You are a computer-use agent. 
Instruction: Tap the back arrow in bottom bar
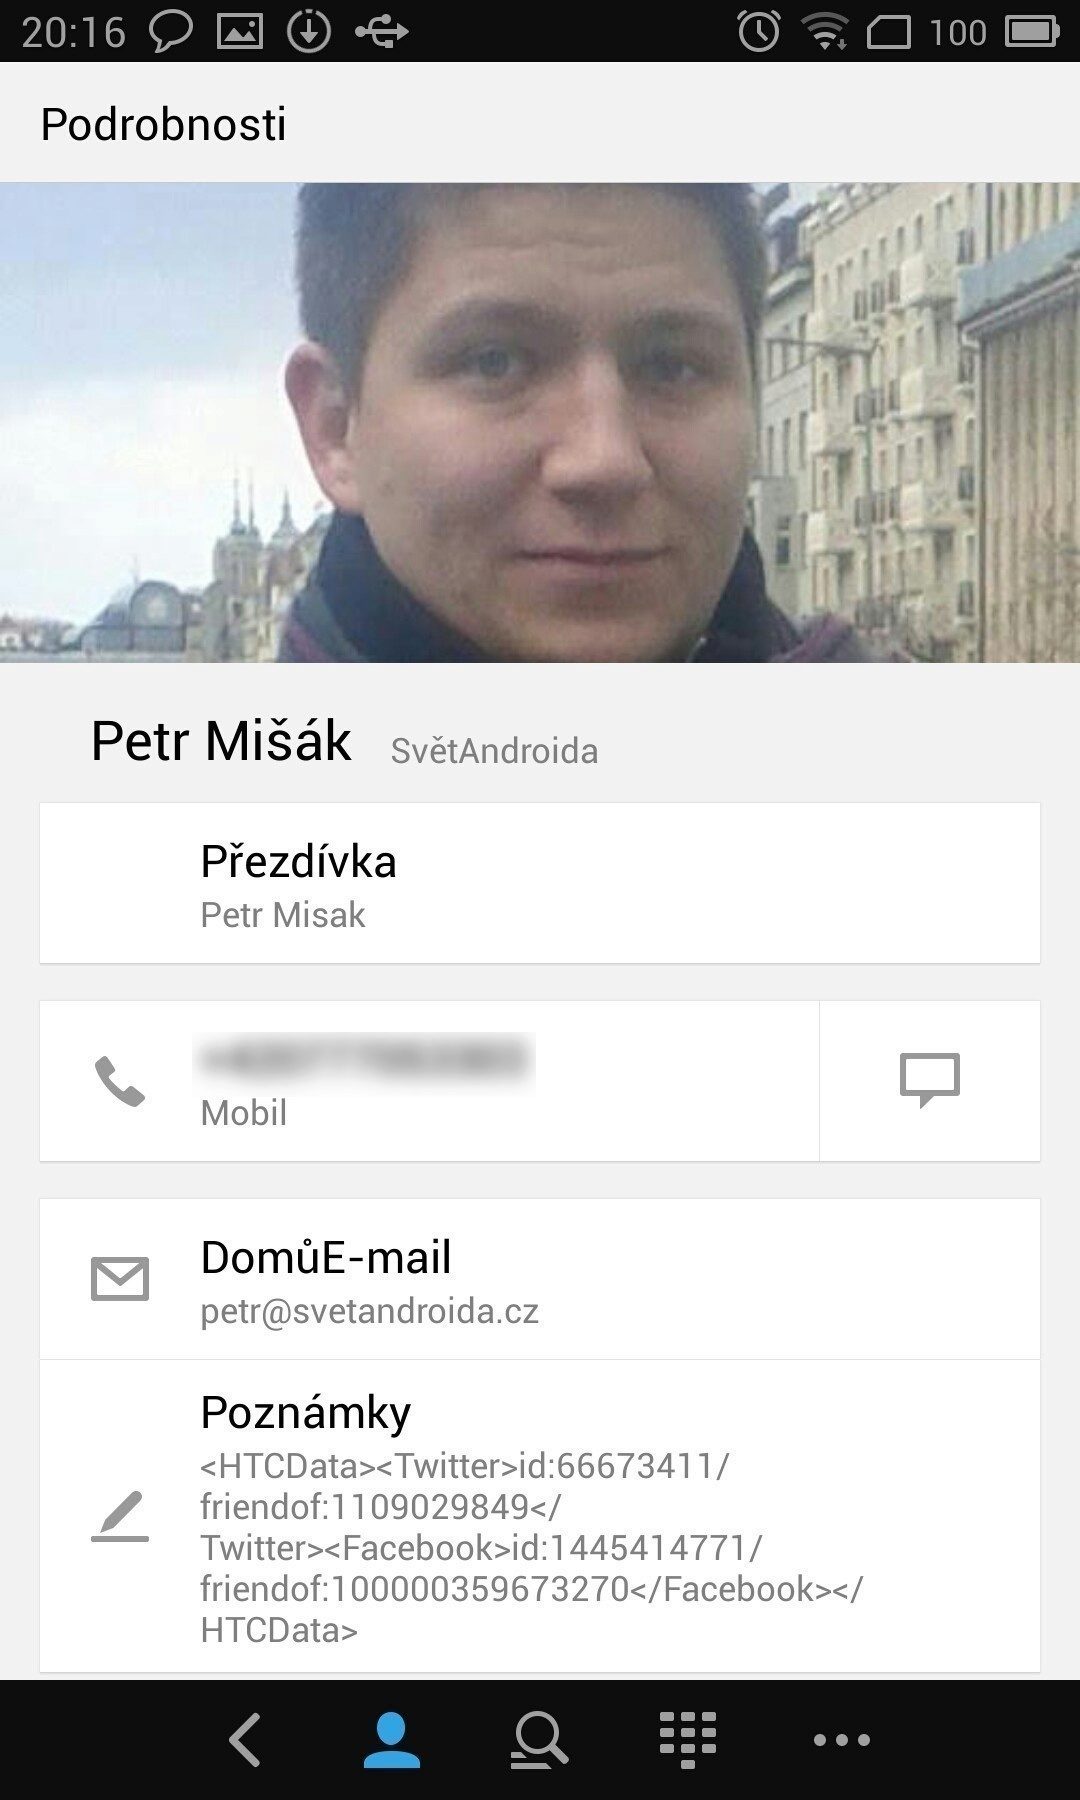[245, 1741]
